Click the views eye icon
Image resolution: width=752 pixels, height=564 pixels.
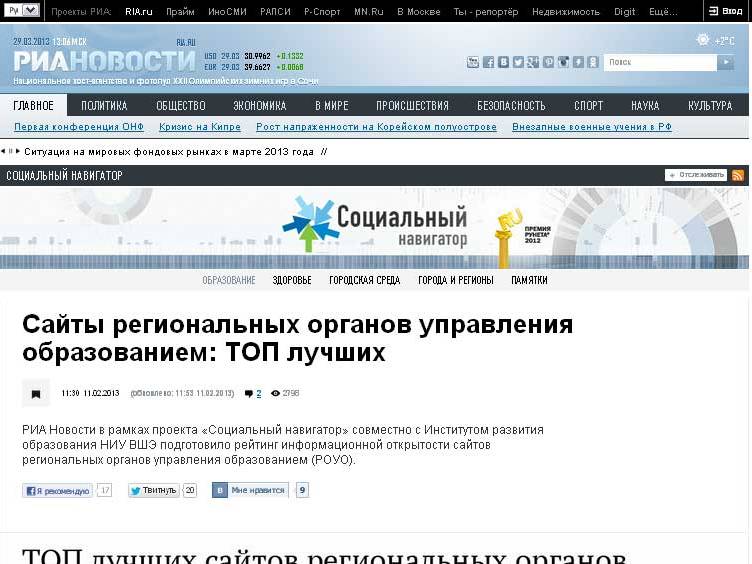point(275,393)
